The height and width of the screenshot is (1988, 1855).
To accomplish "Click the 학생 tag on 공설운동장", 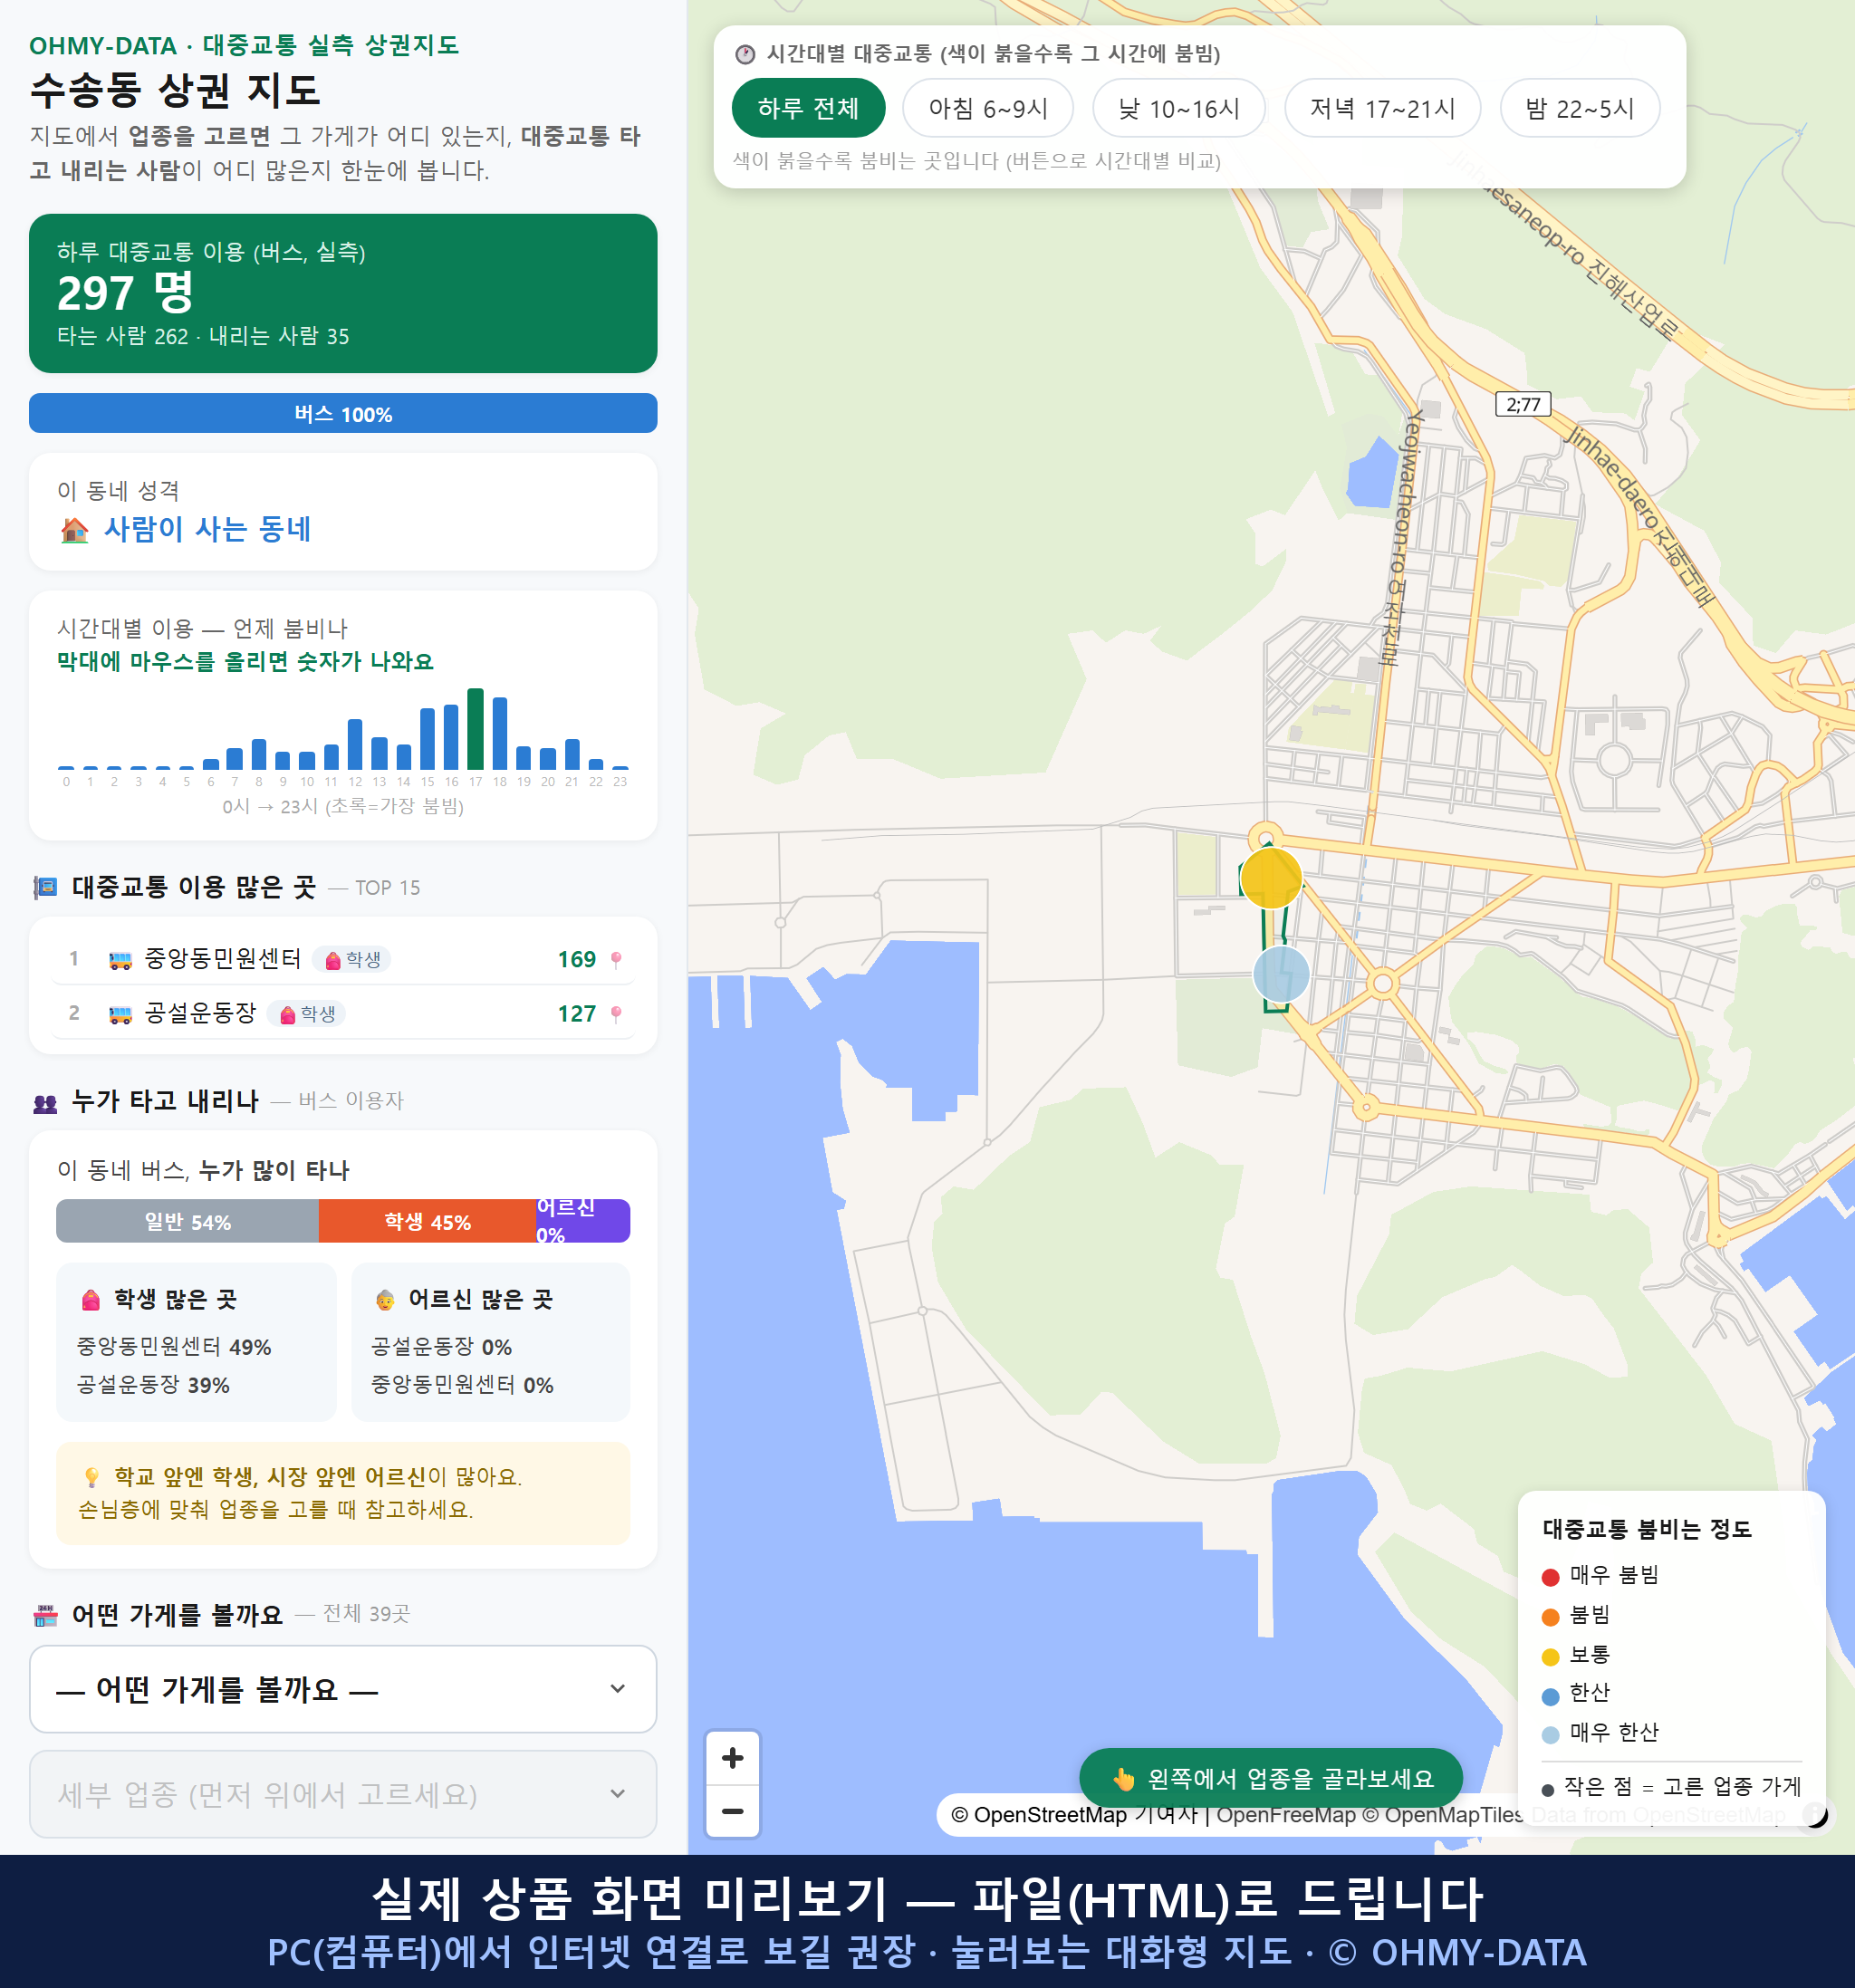I will 307,1014.
